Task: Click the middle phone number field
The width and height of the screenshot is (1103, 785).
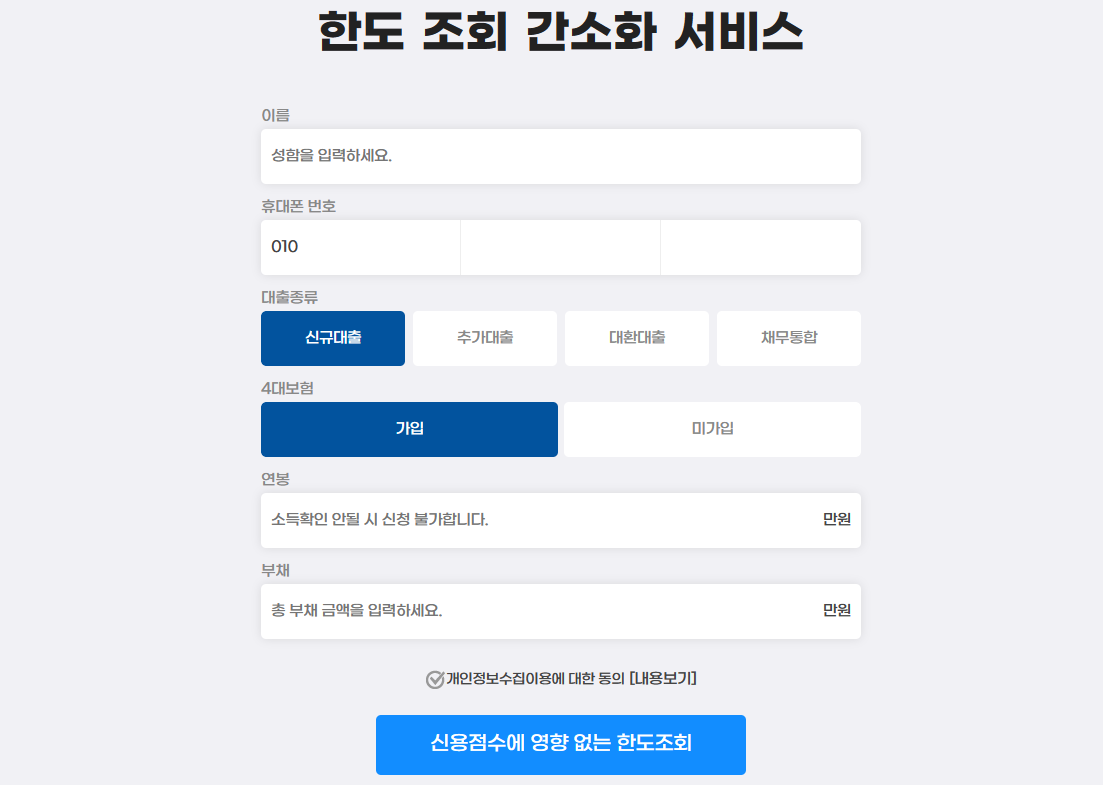Action: tap(560, 247)
